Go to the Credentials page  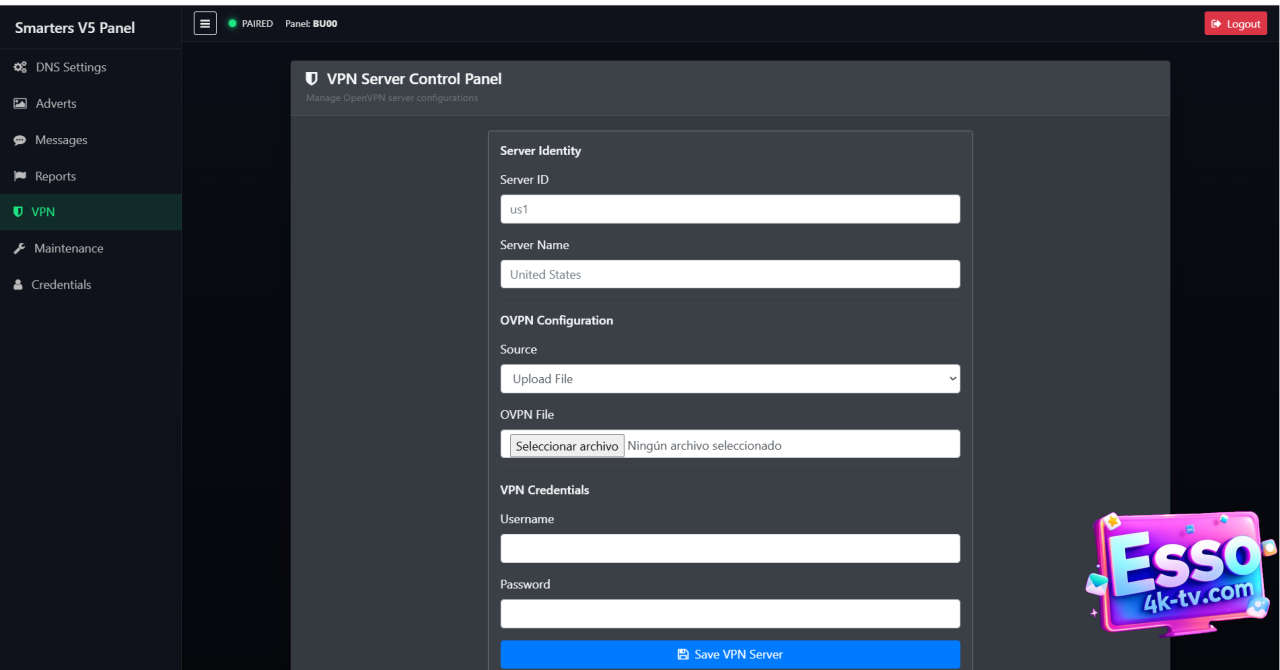click(61, 285)
